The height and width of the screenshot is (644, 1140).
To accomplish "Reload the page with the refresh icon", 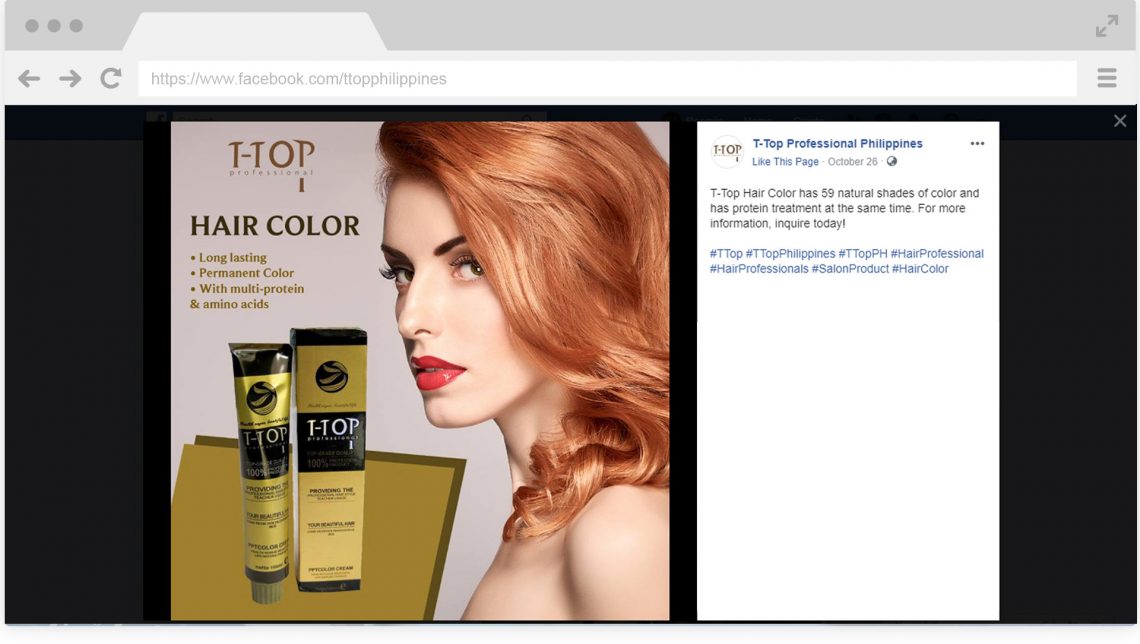I will [x=111, y=79].
